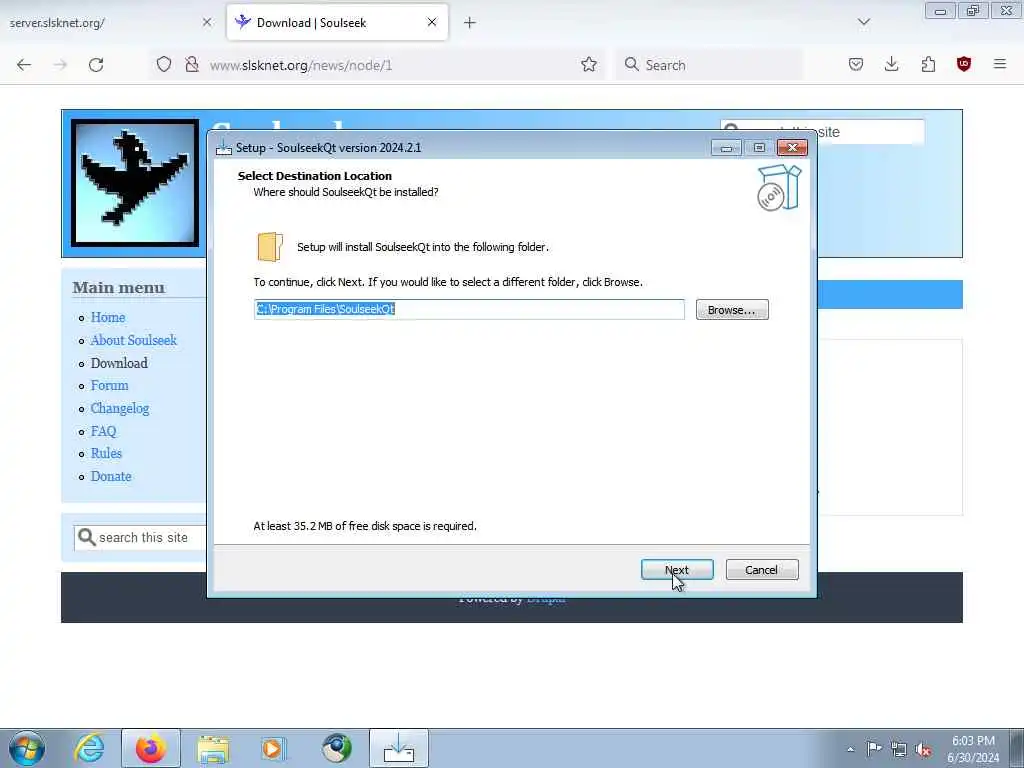Close the SoulseekQt setup dialog
Viewport: 1024px width, 768px height.
(x=792, y=148)
